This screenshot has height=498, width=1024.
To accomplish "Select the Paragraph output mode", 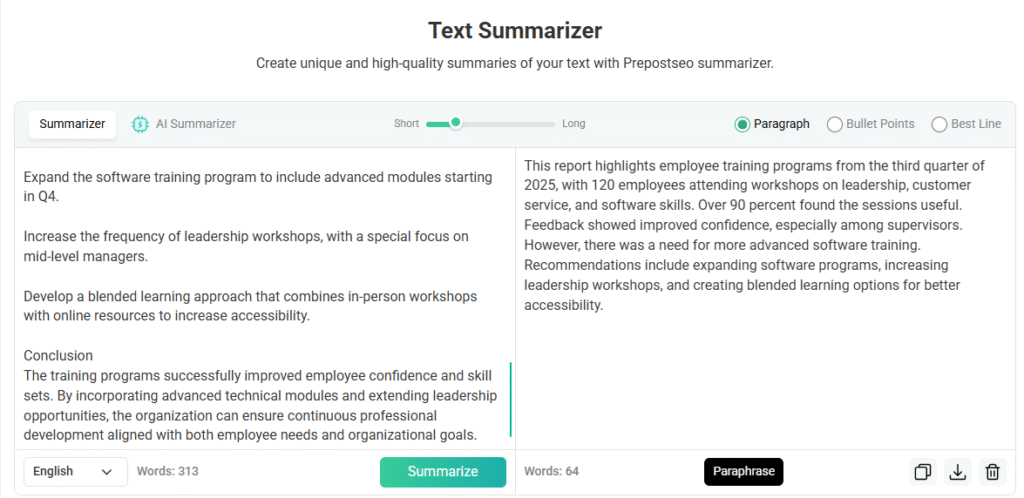I will point(742,124).
